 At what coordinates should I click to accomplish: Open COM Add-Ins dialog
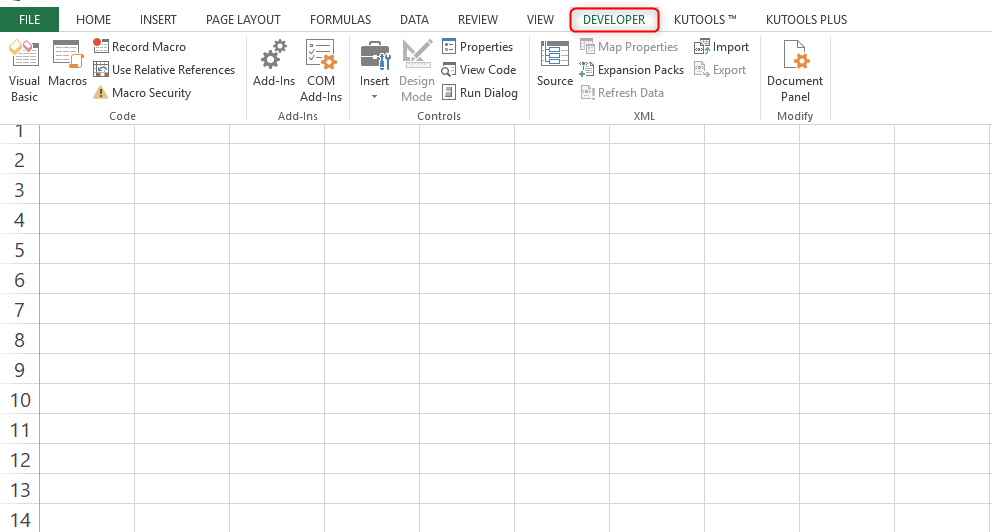[x=321, y=71]
